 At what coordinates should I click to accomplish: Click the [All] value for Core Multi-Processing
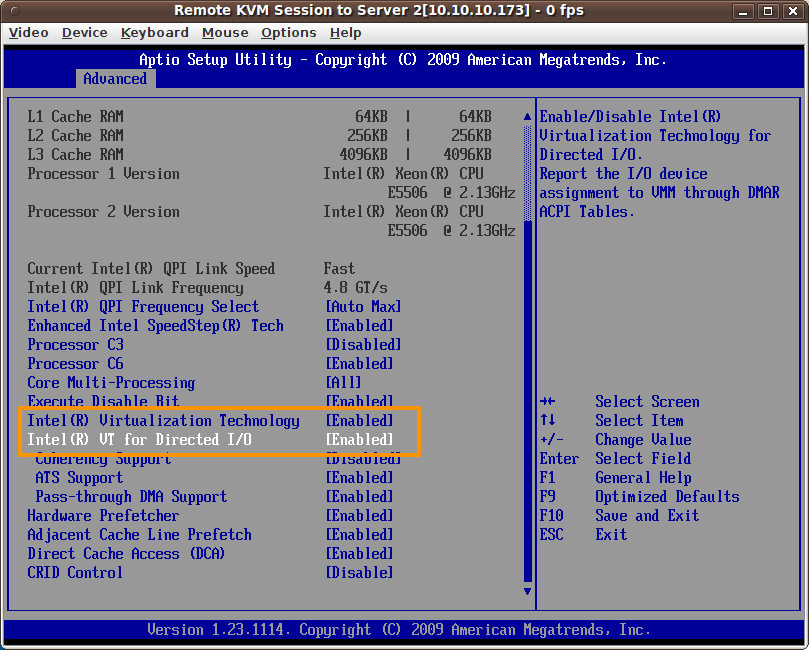point(343,383)
